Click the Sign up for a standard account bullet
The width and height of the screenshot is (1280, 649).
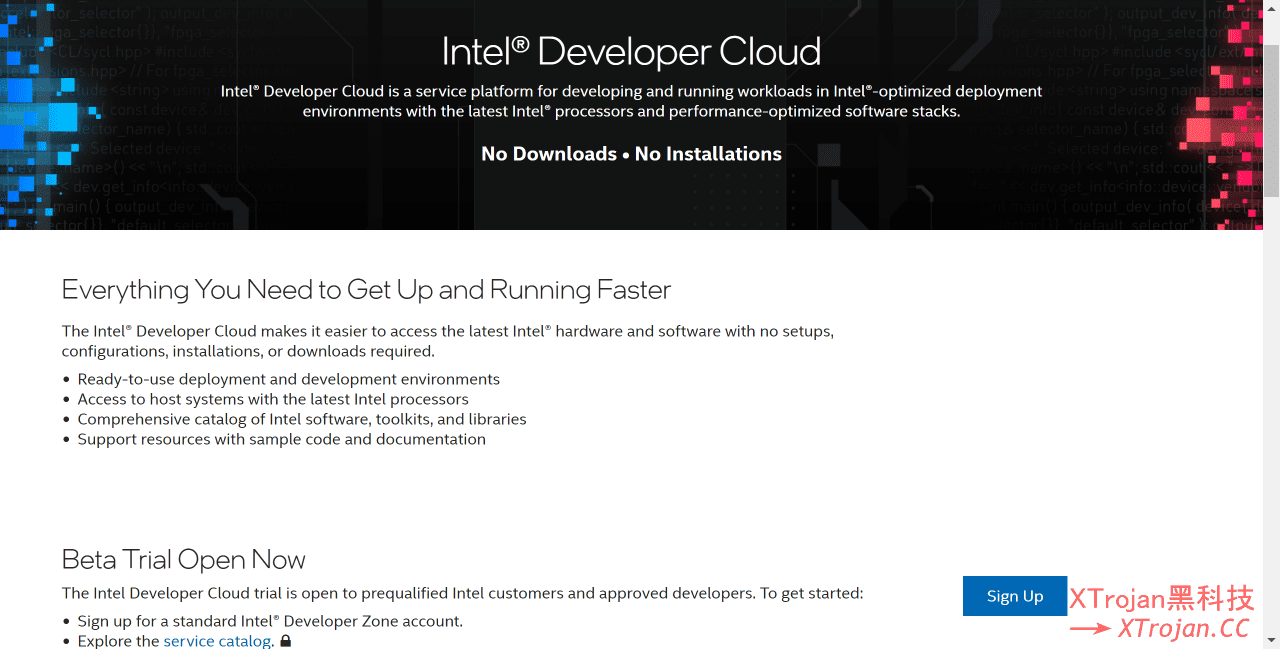coord(270,621)
